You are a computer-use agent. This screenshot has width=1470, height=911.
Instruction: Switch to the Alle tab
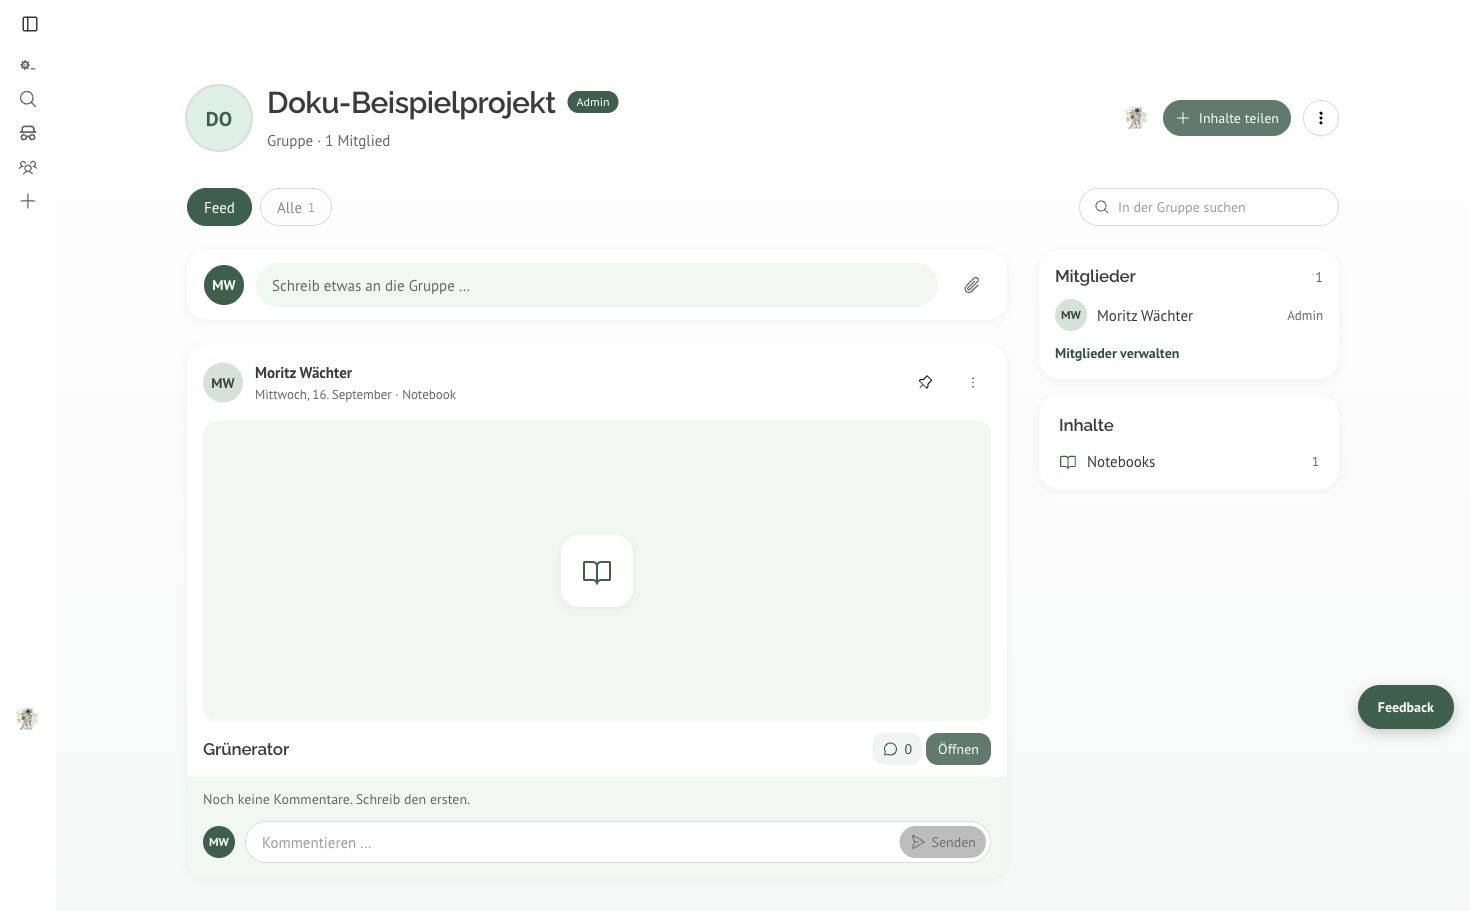(x=296, y=207)
